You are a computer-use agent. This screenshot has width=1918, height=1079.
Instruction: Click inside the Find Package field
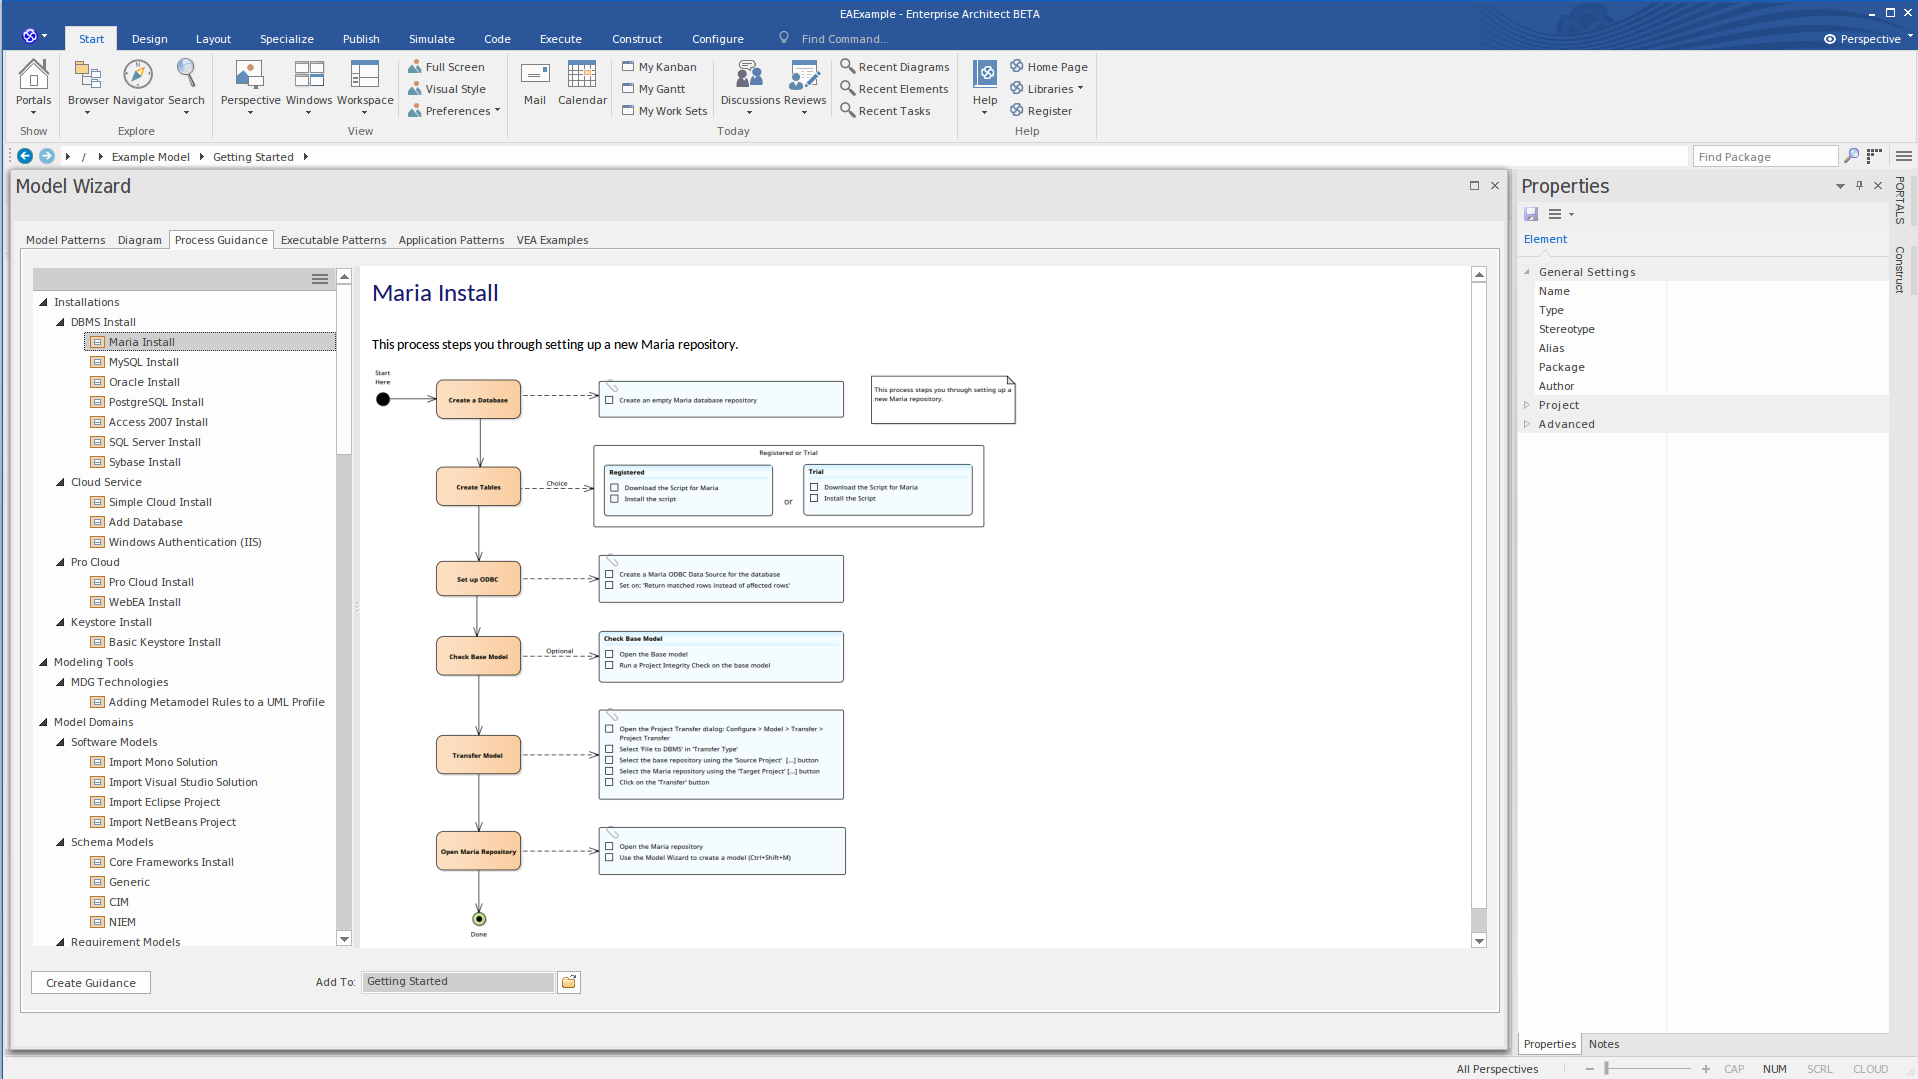[1765, 156]
